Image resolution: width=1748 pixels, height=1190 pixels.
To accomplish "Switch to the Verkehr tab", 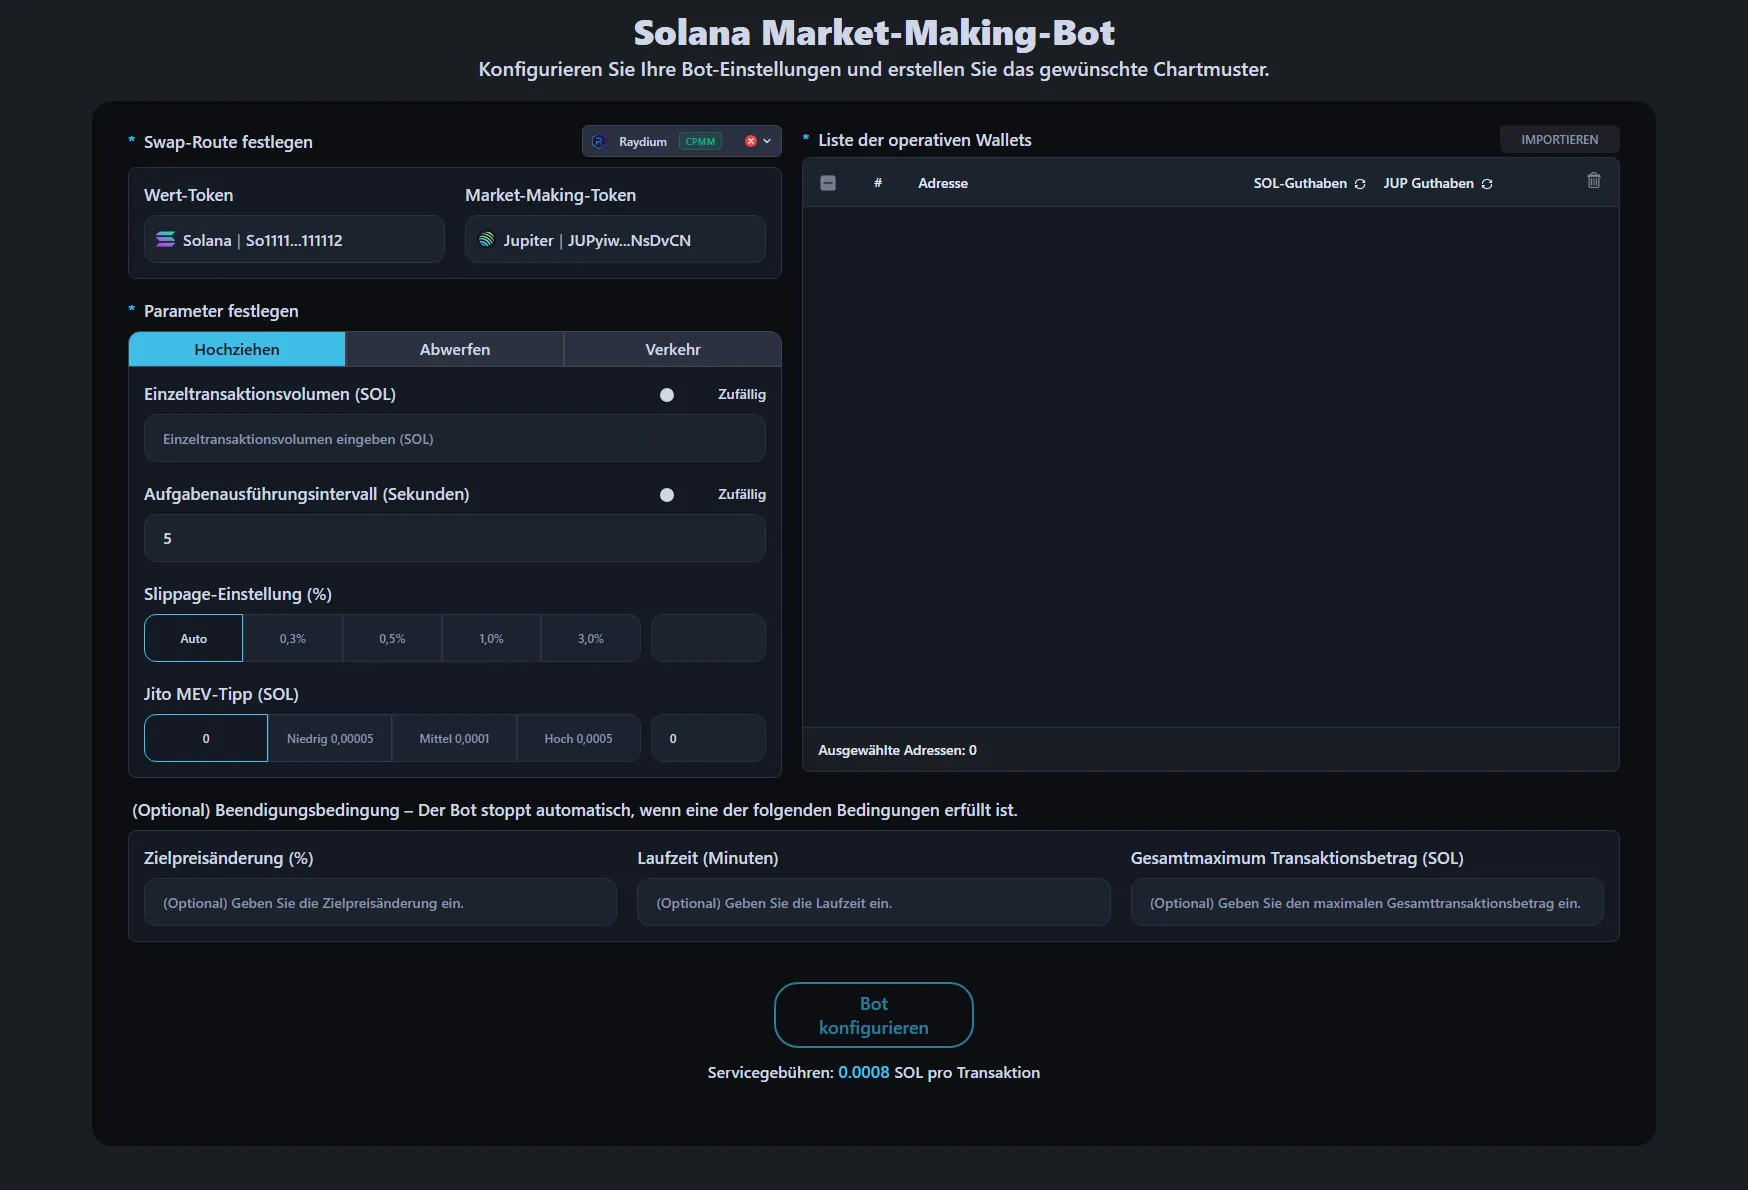I will point(673,350).
